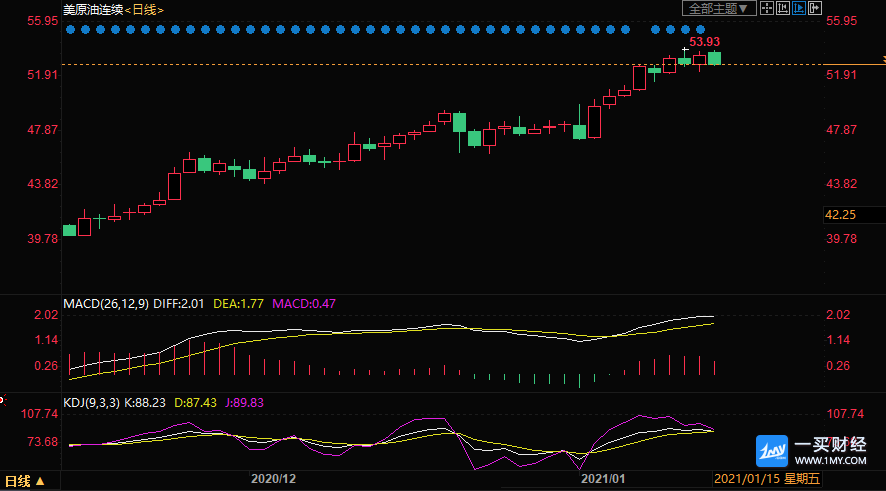Open the KDJ(9,3,3) indicator label
886x491 pixels.
[x=92, y=403]
